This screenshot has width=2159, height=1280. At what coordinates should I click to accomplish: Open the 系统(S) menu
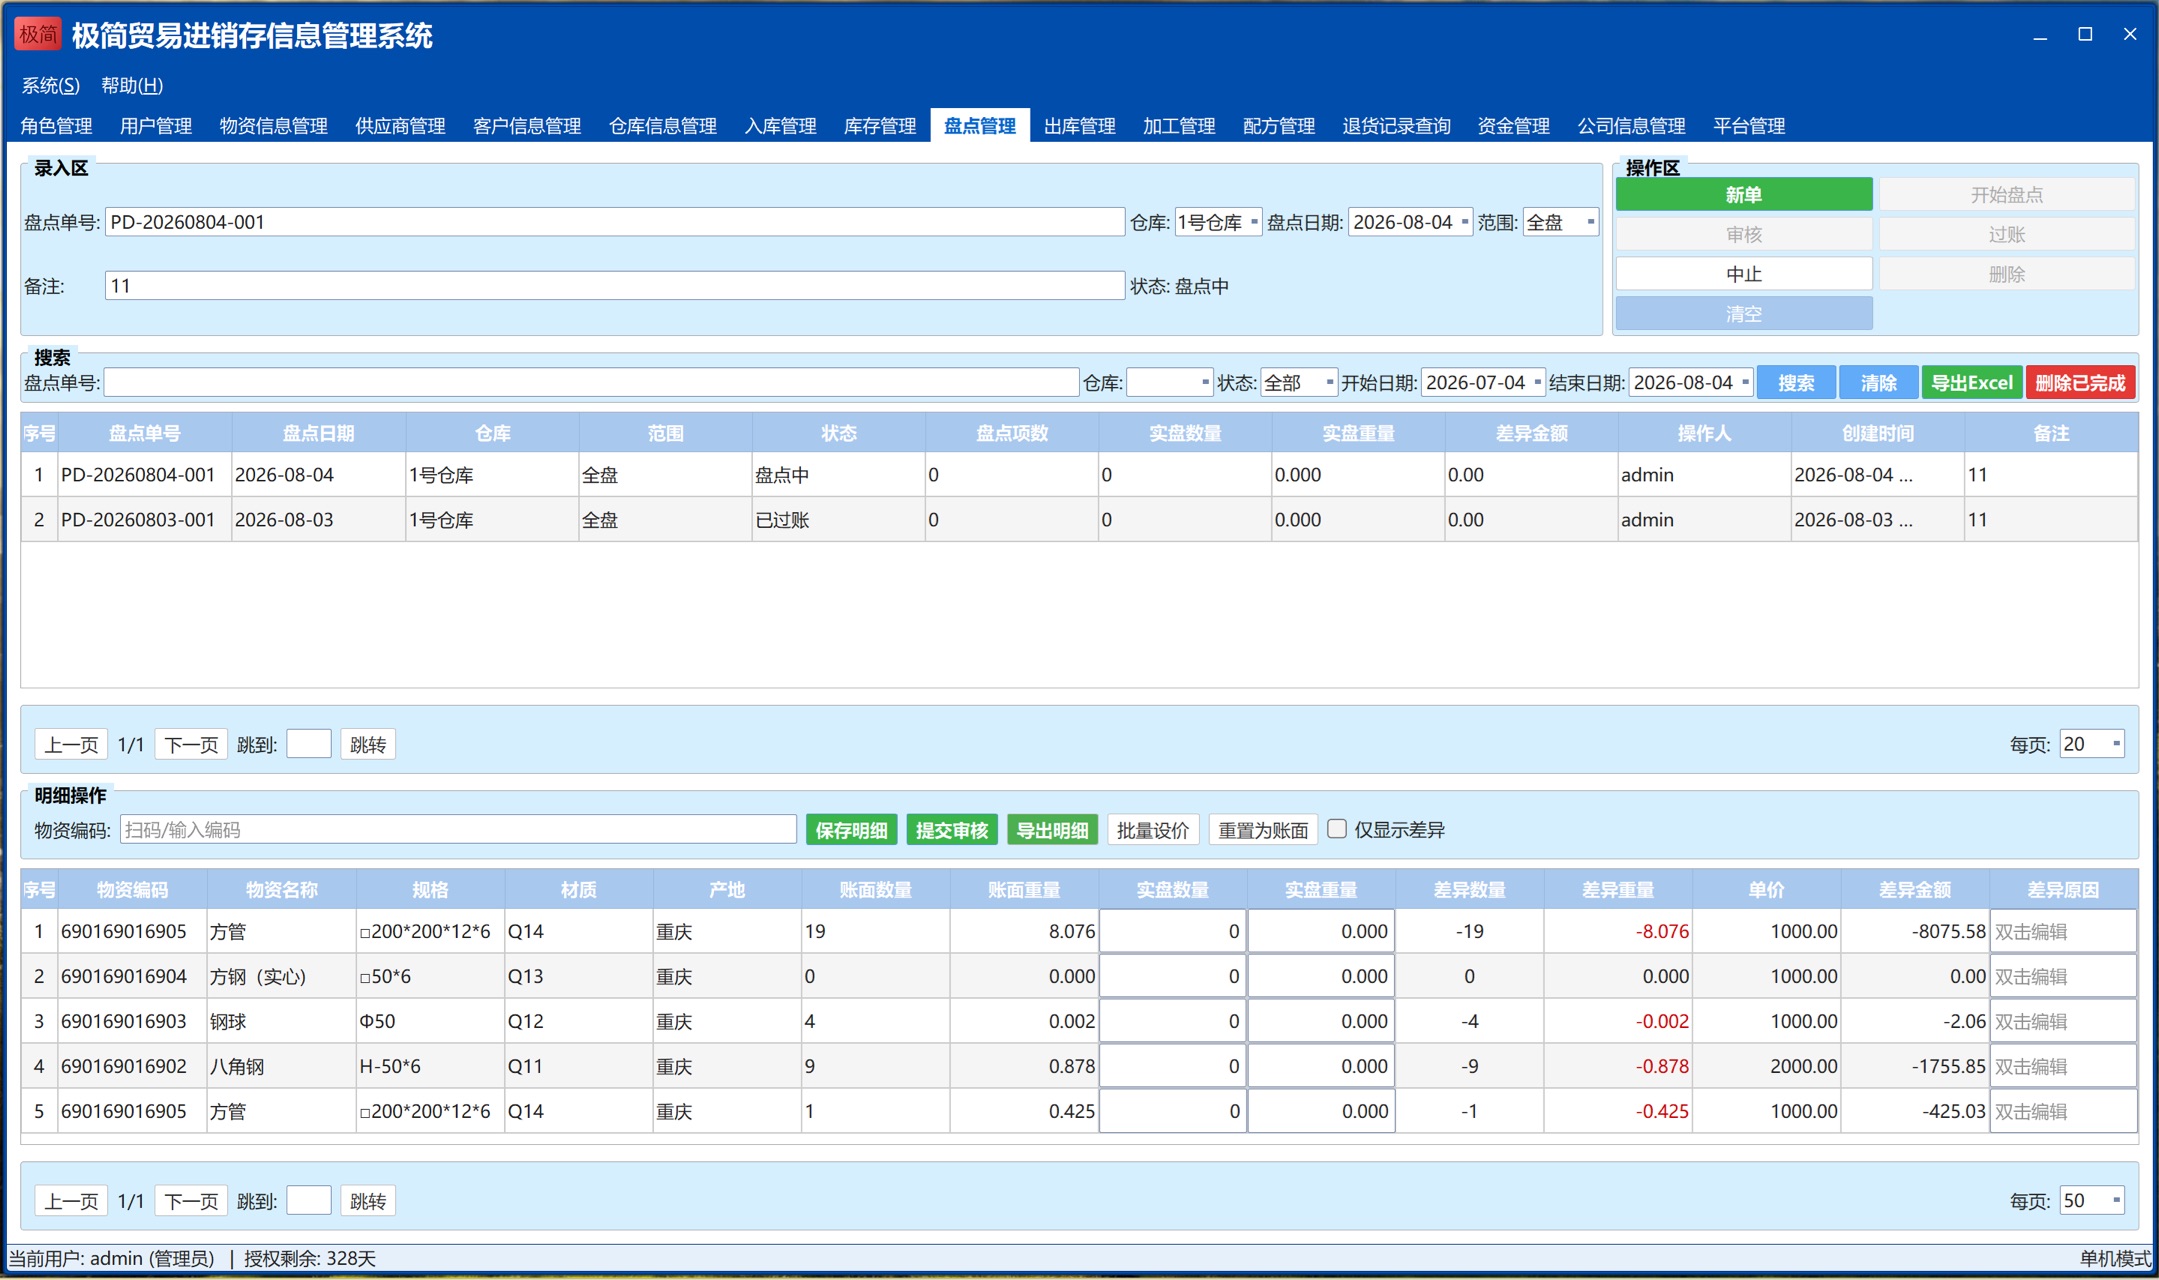(x=51, y=86)
